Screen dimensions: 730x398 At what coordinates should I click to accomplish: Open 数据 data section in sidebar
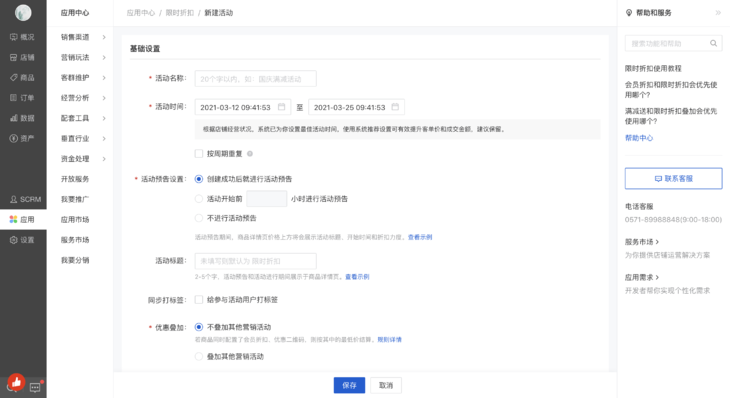(23, 118)
